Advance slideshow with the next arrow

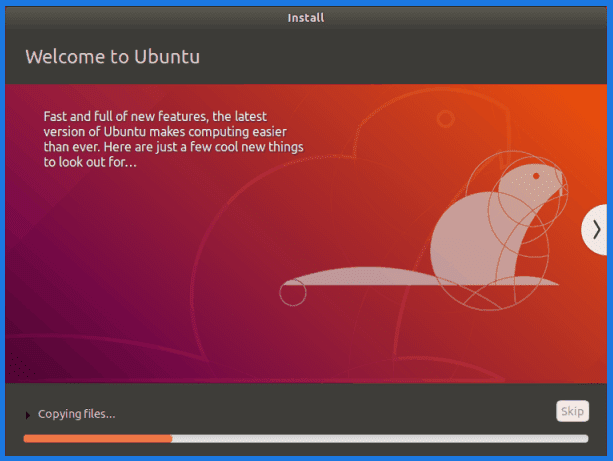[x=595, y=230]
